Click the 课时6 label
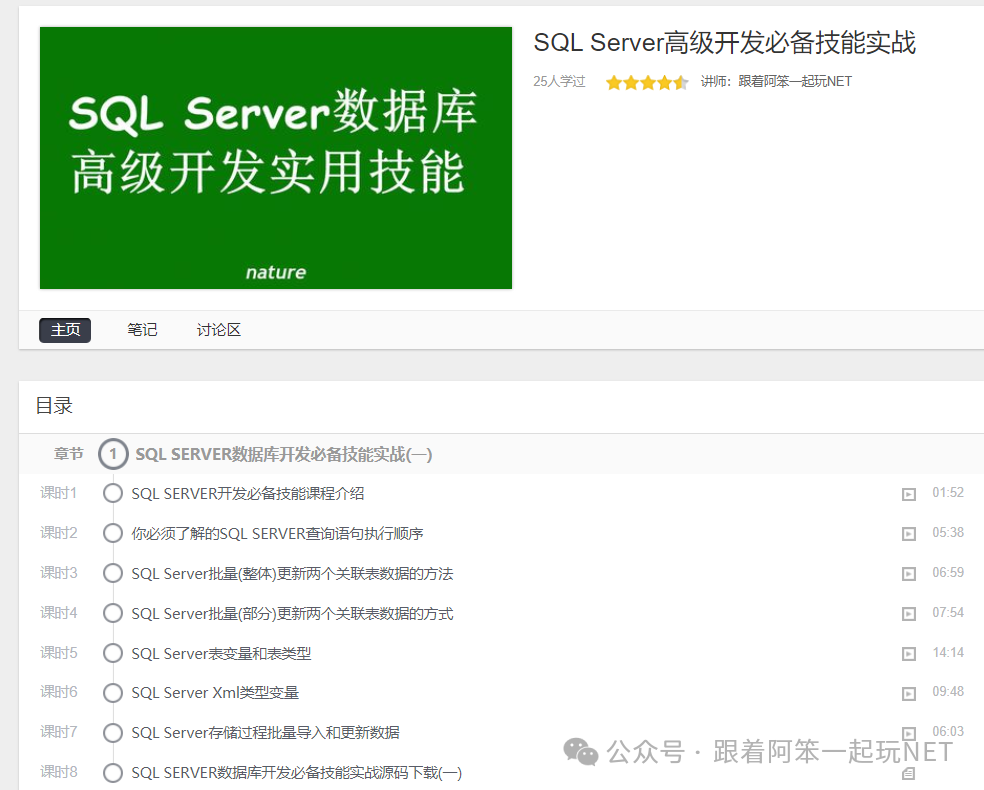The height and width of the screenshot is (790, 984). (x=59, y=692)
